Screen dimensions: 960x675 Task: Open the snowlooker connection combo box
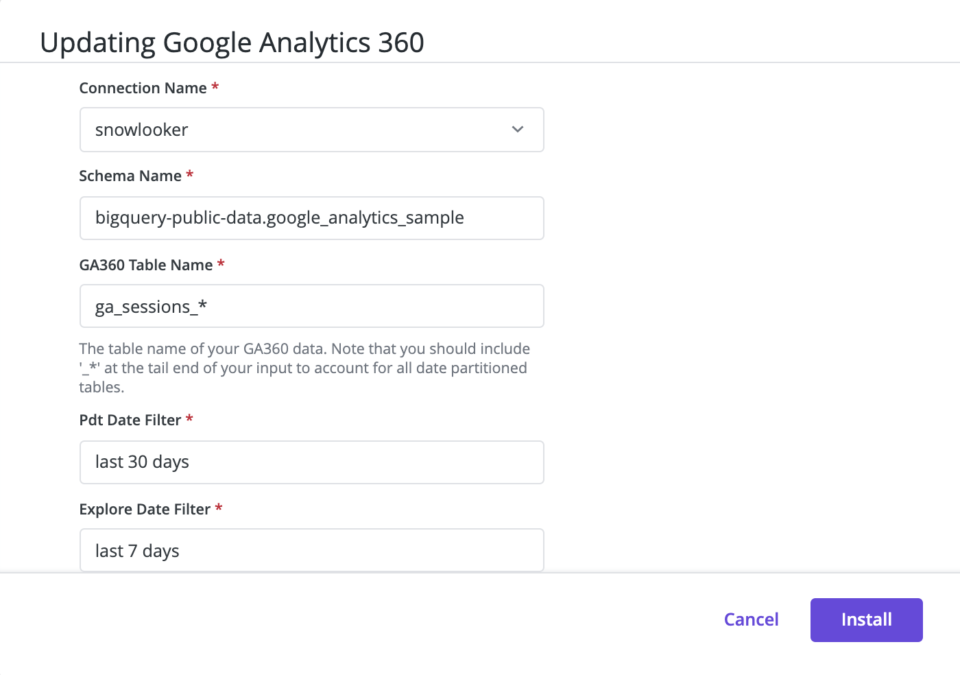click(x=312, y=130)
